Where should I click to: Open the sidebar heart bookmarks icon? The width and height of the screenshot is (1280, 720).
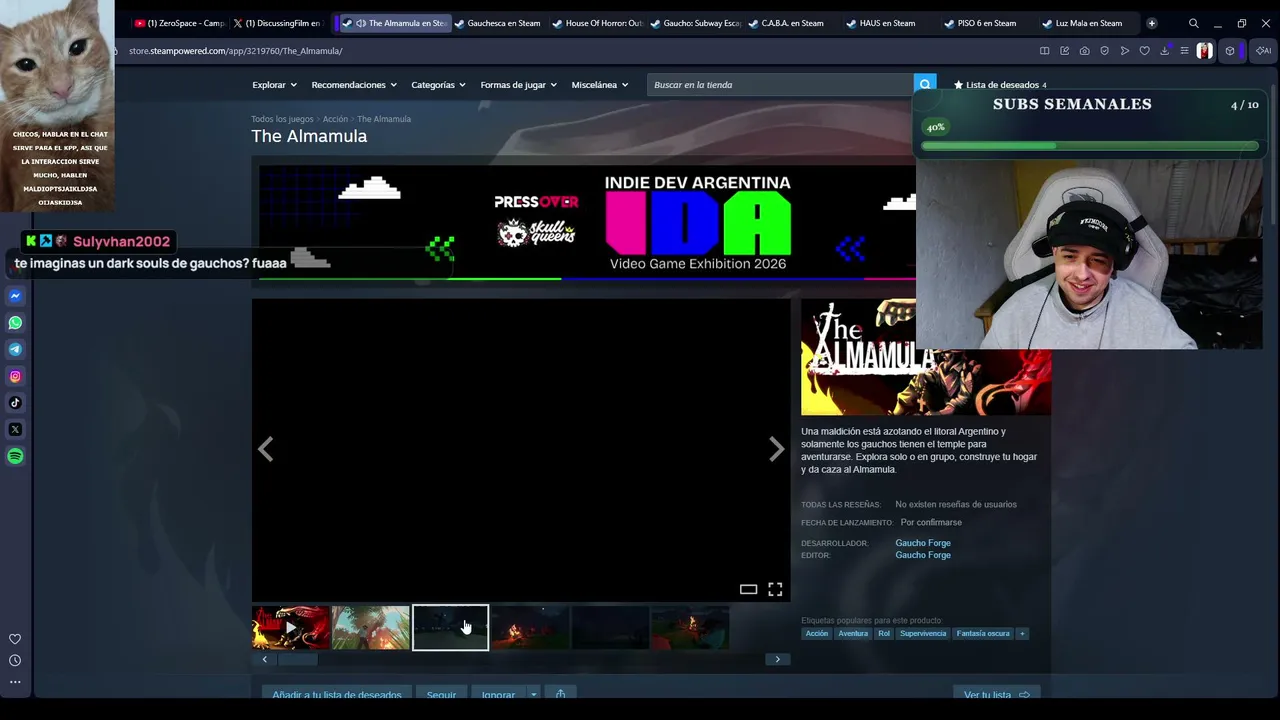point(15,639)
